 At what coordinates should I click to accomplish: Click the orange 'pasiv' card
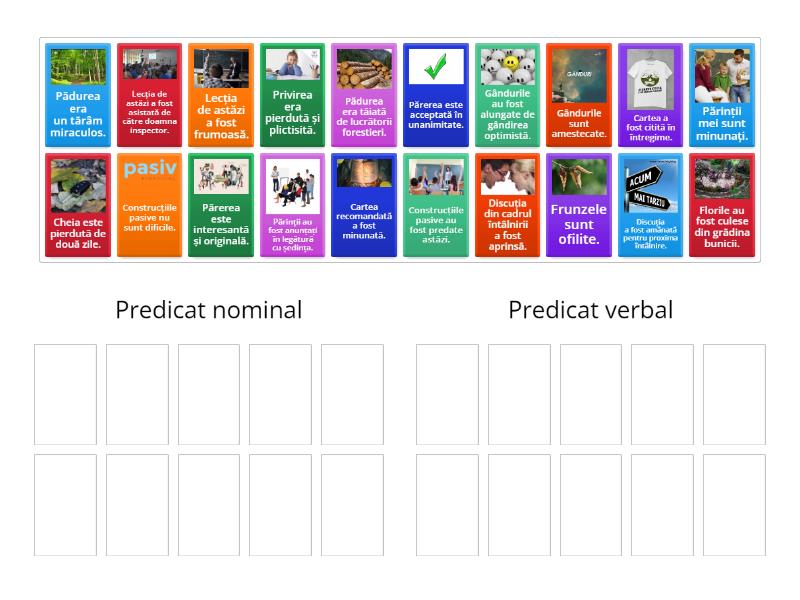[150, 205]
